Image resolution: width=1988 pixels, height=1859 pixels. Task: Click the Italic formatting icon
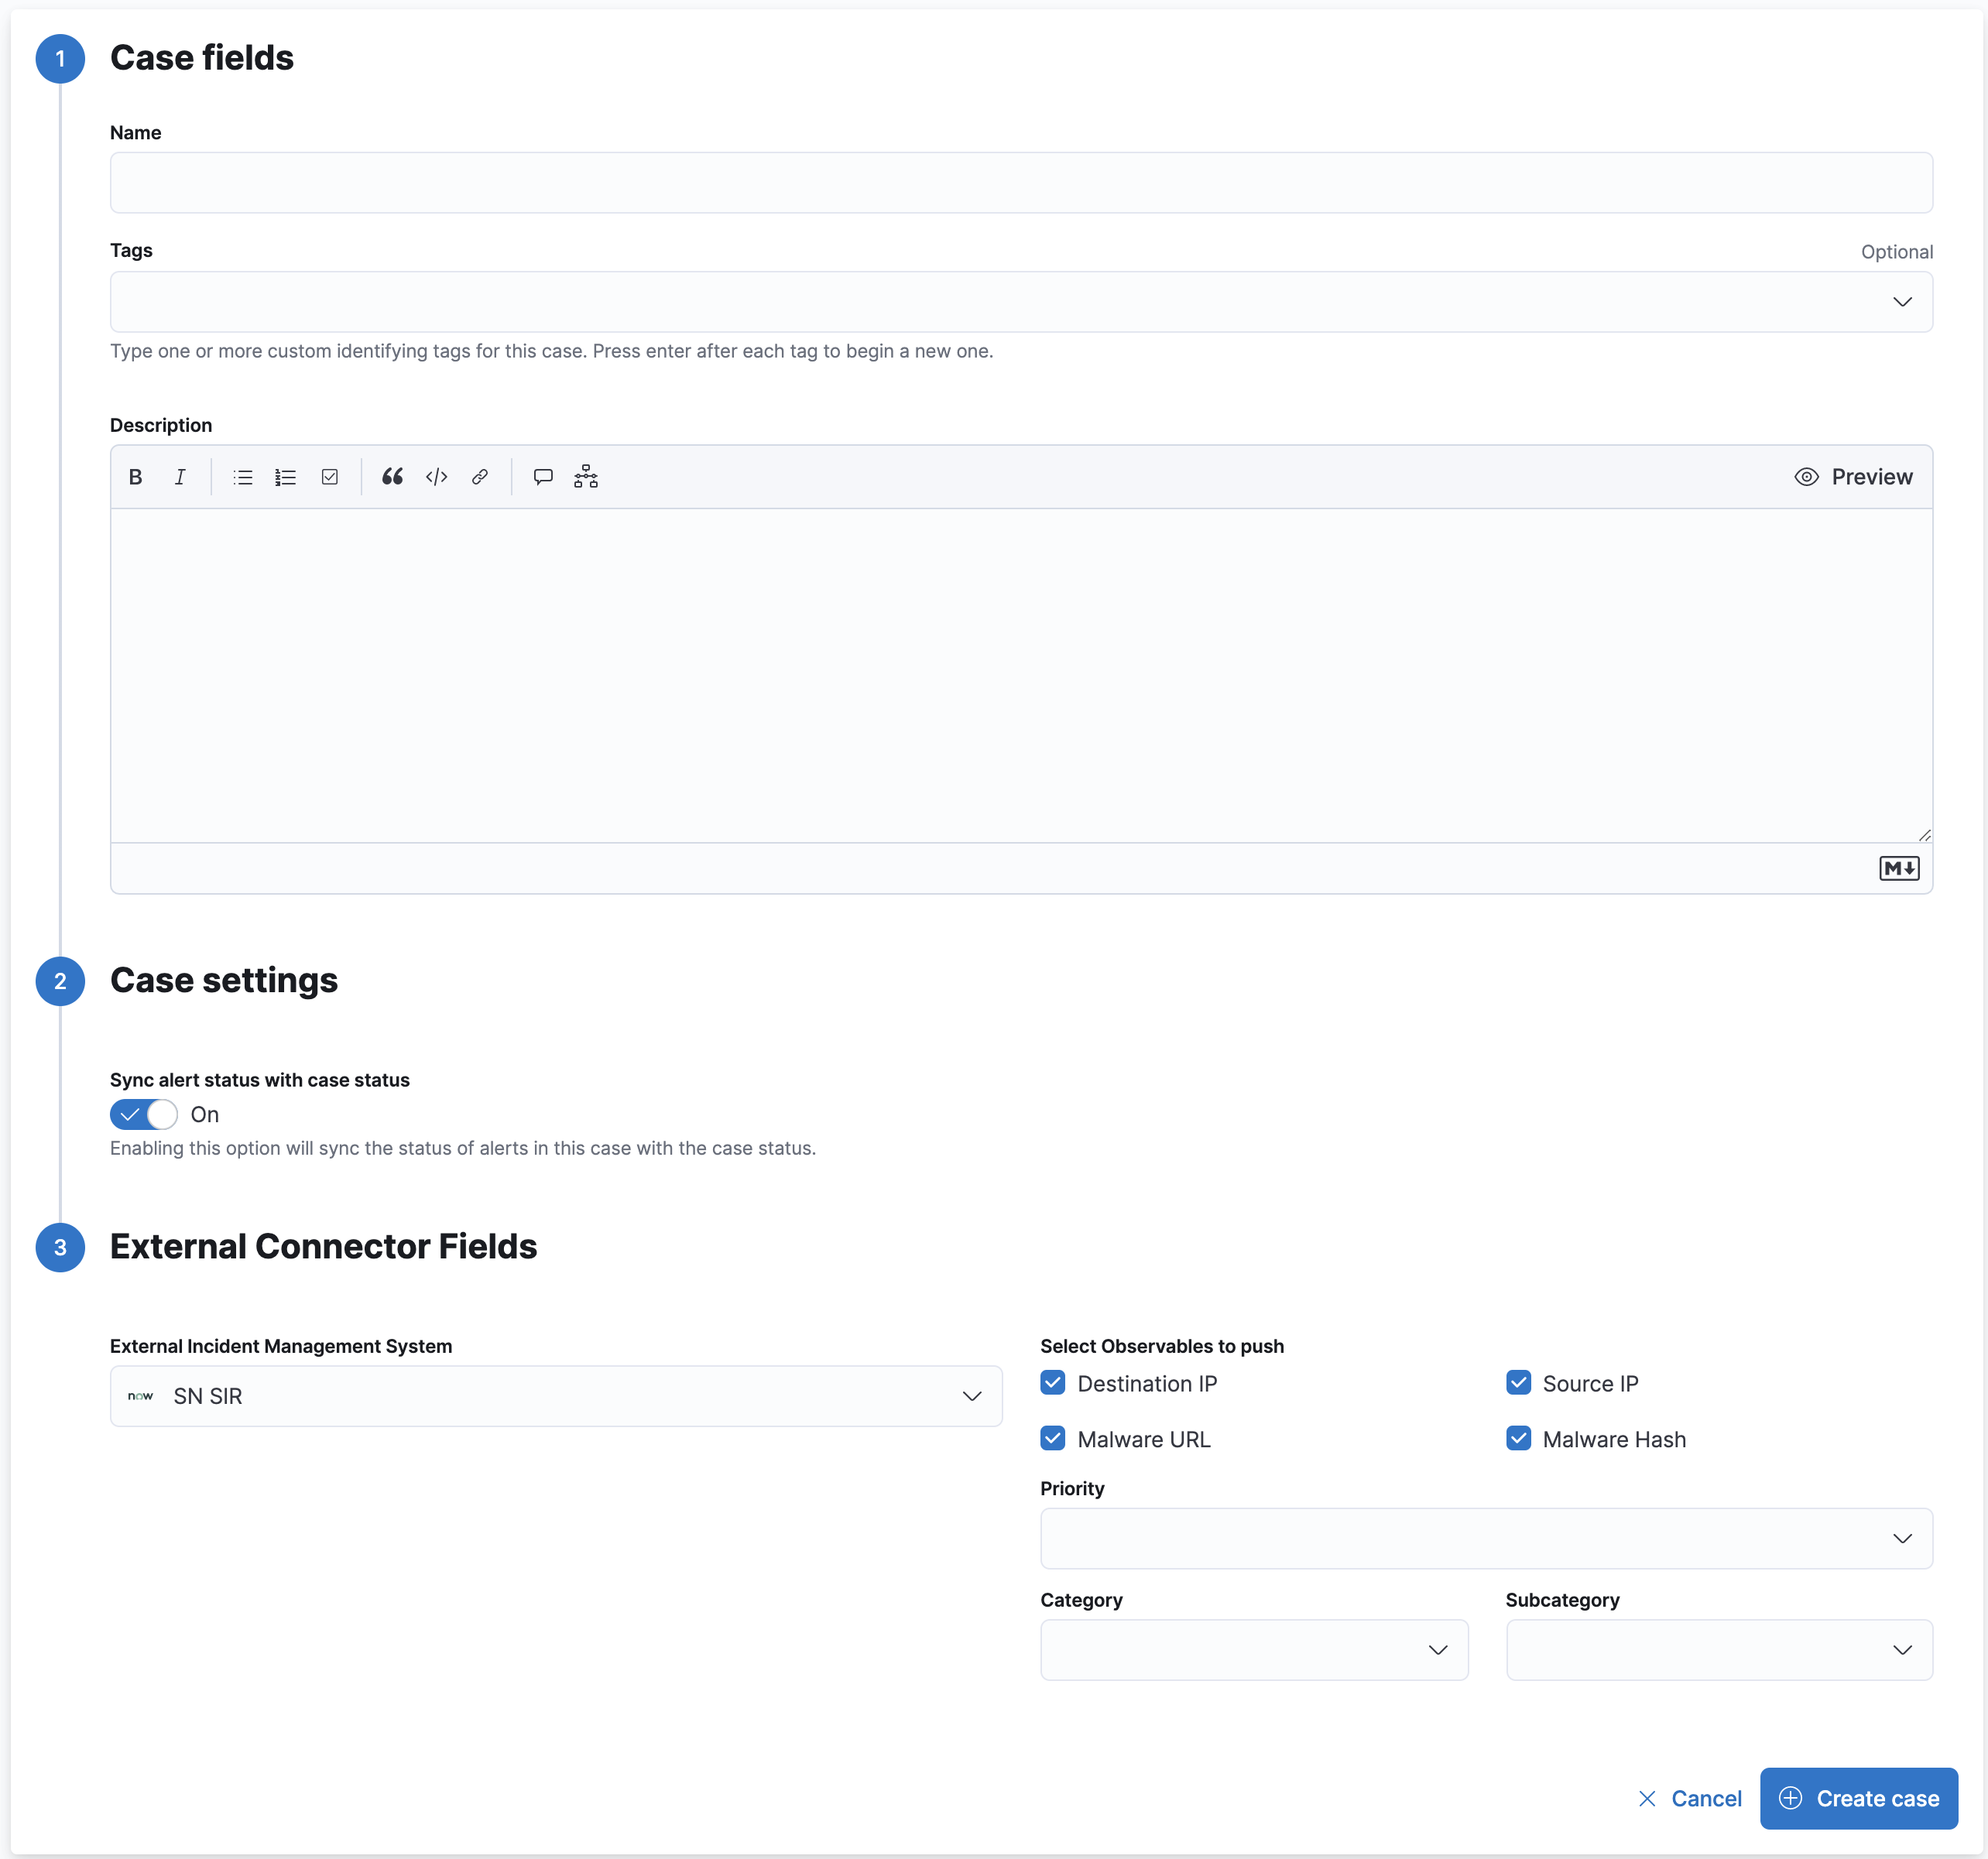[180, 477]
